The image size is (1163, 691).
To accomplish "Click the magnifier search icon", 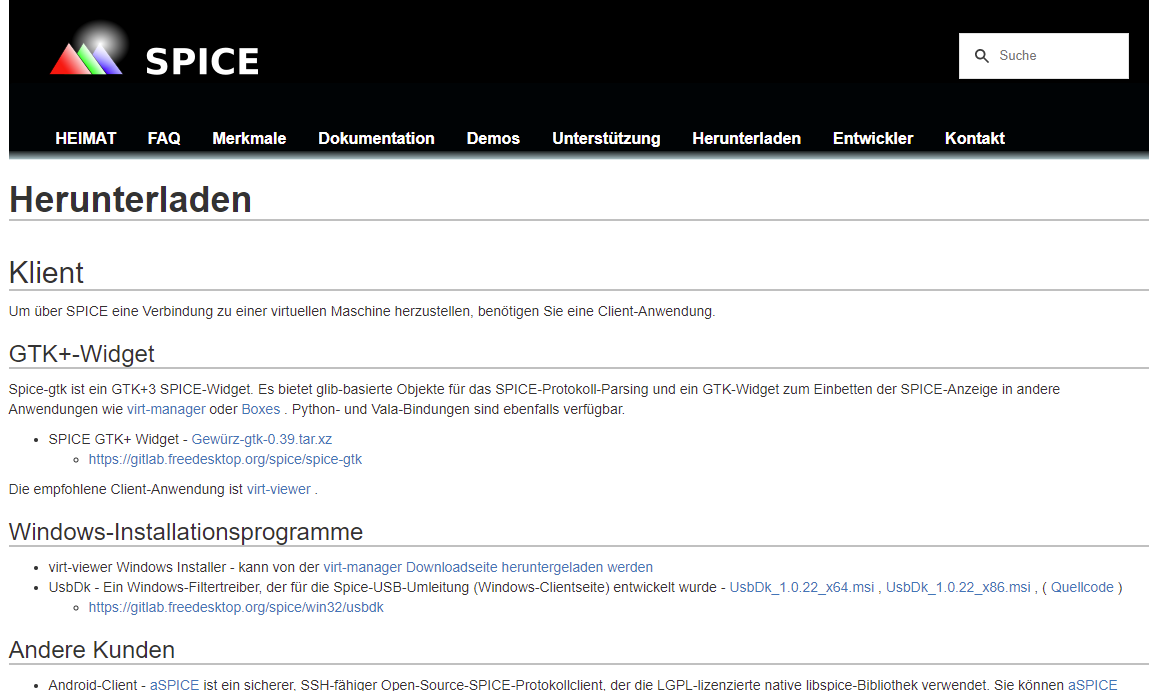I will click(x=981, y=56).
